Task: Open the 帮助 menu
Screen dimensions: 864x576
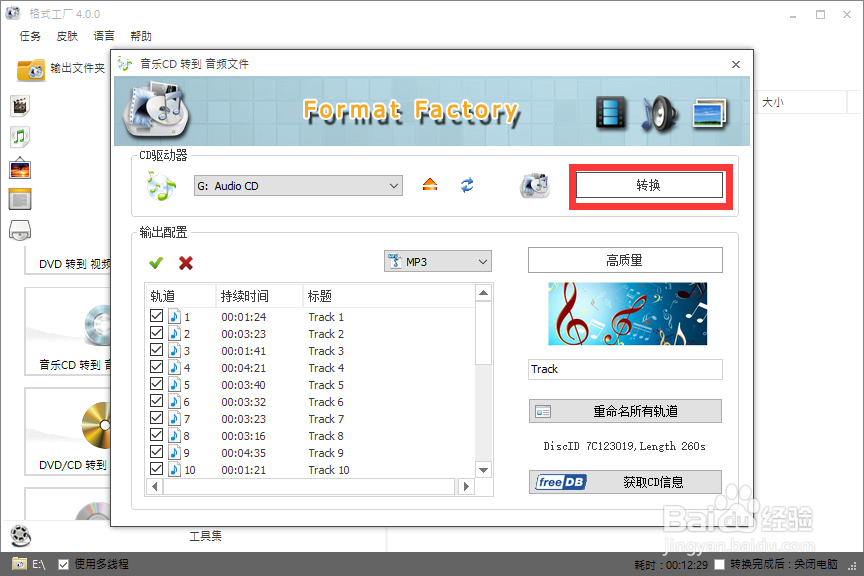Action: pyautogui.click(x=140, y=35)
